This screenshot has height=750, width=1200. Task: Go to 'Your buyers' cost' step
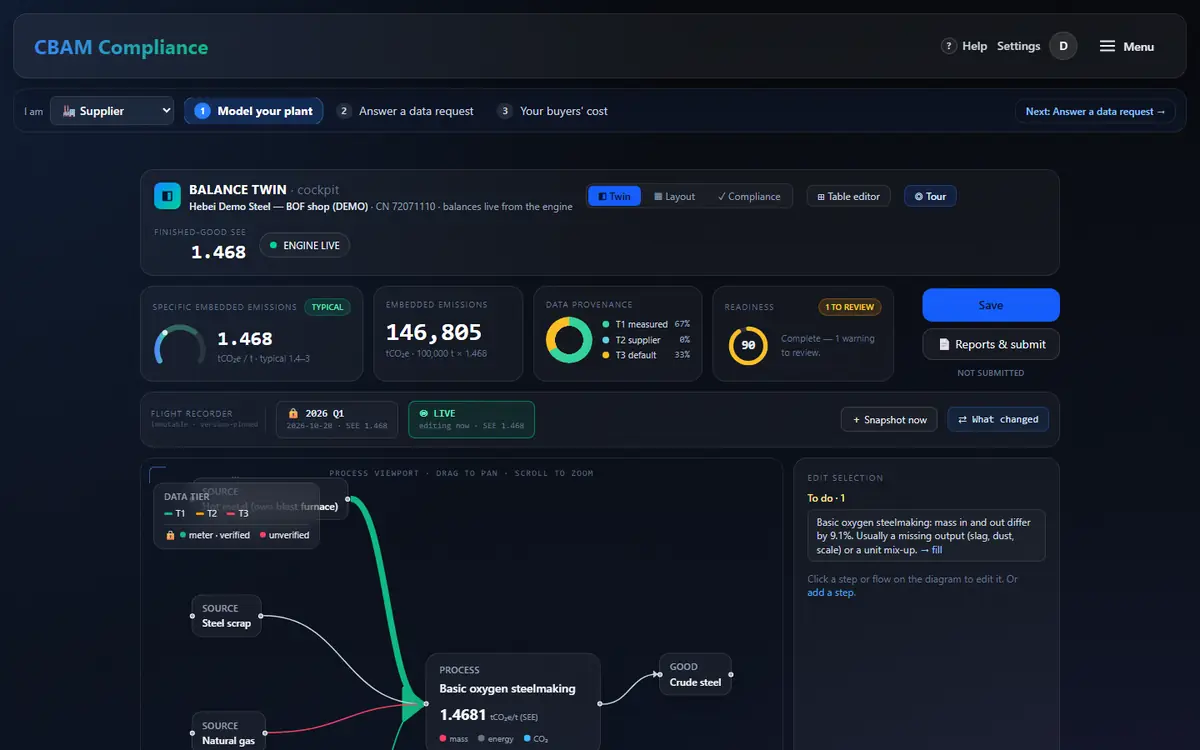tap(552, 111)
